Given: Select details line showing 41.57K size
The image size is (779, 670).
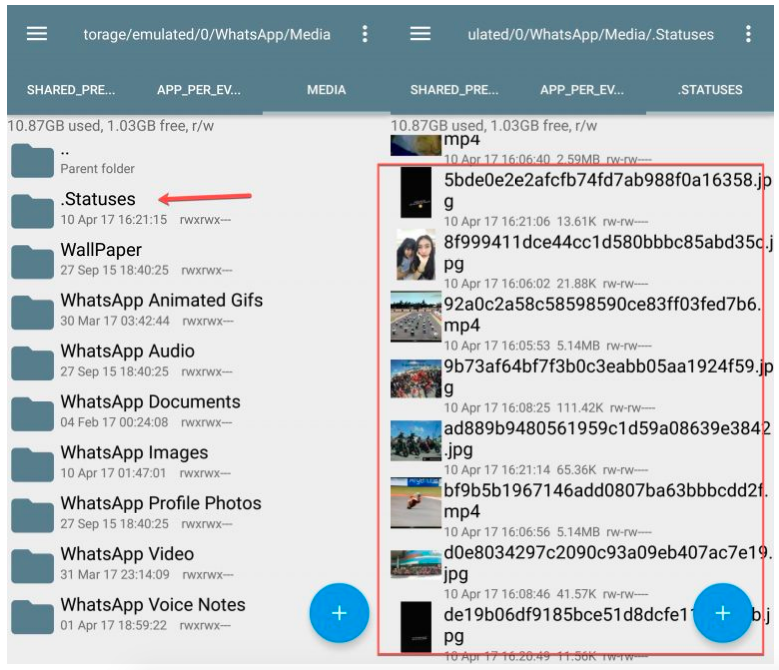Looking at the screenshot, I should pos(546,594).
